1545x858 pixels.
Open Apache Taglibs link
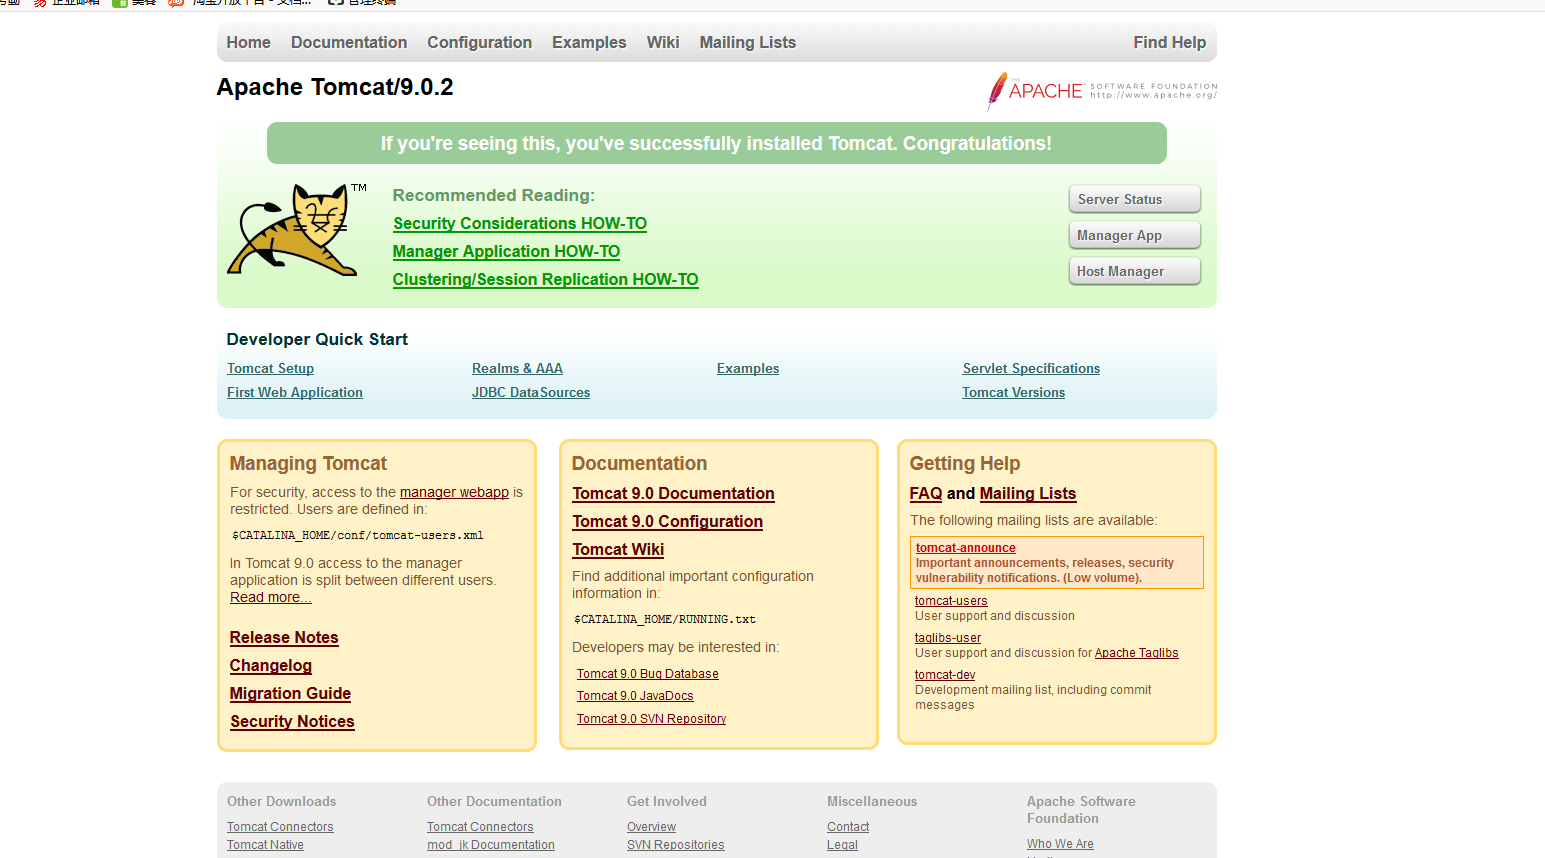point(1136,653)
